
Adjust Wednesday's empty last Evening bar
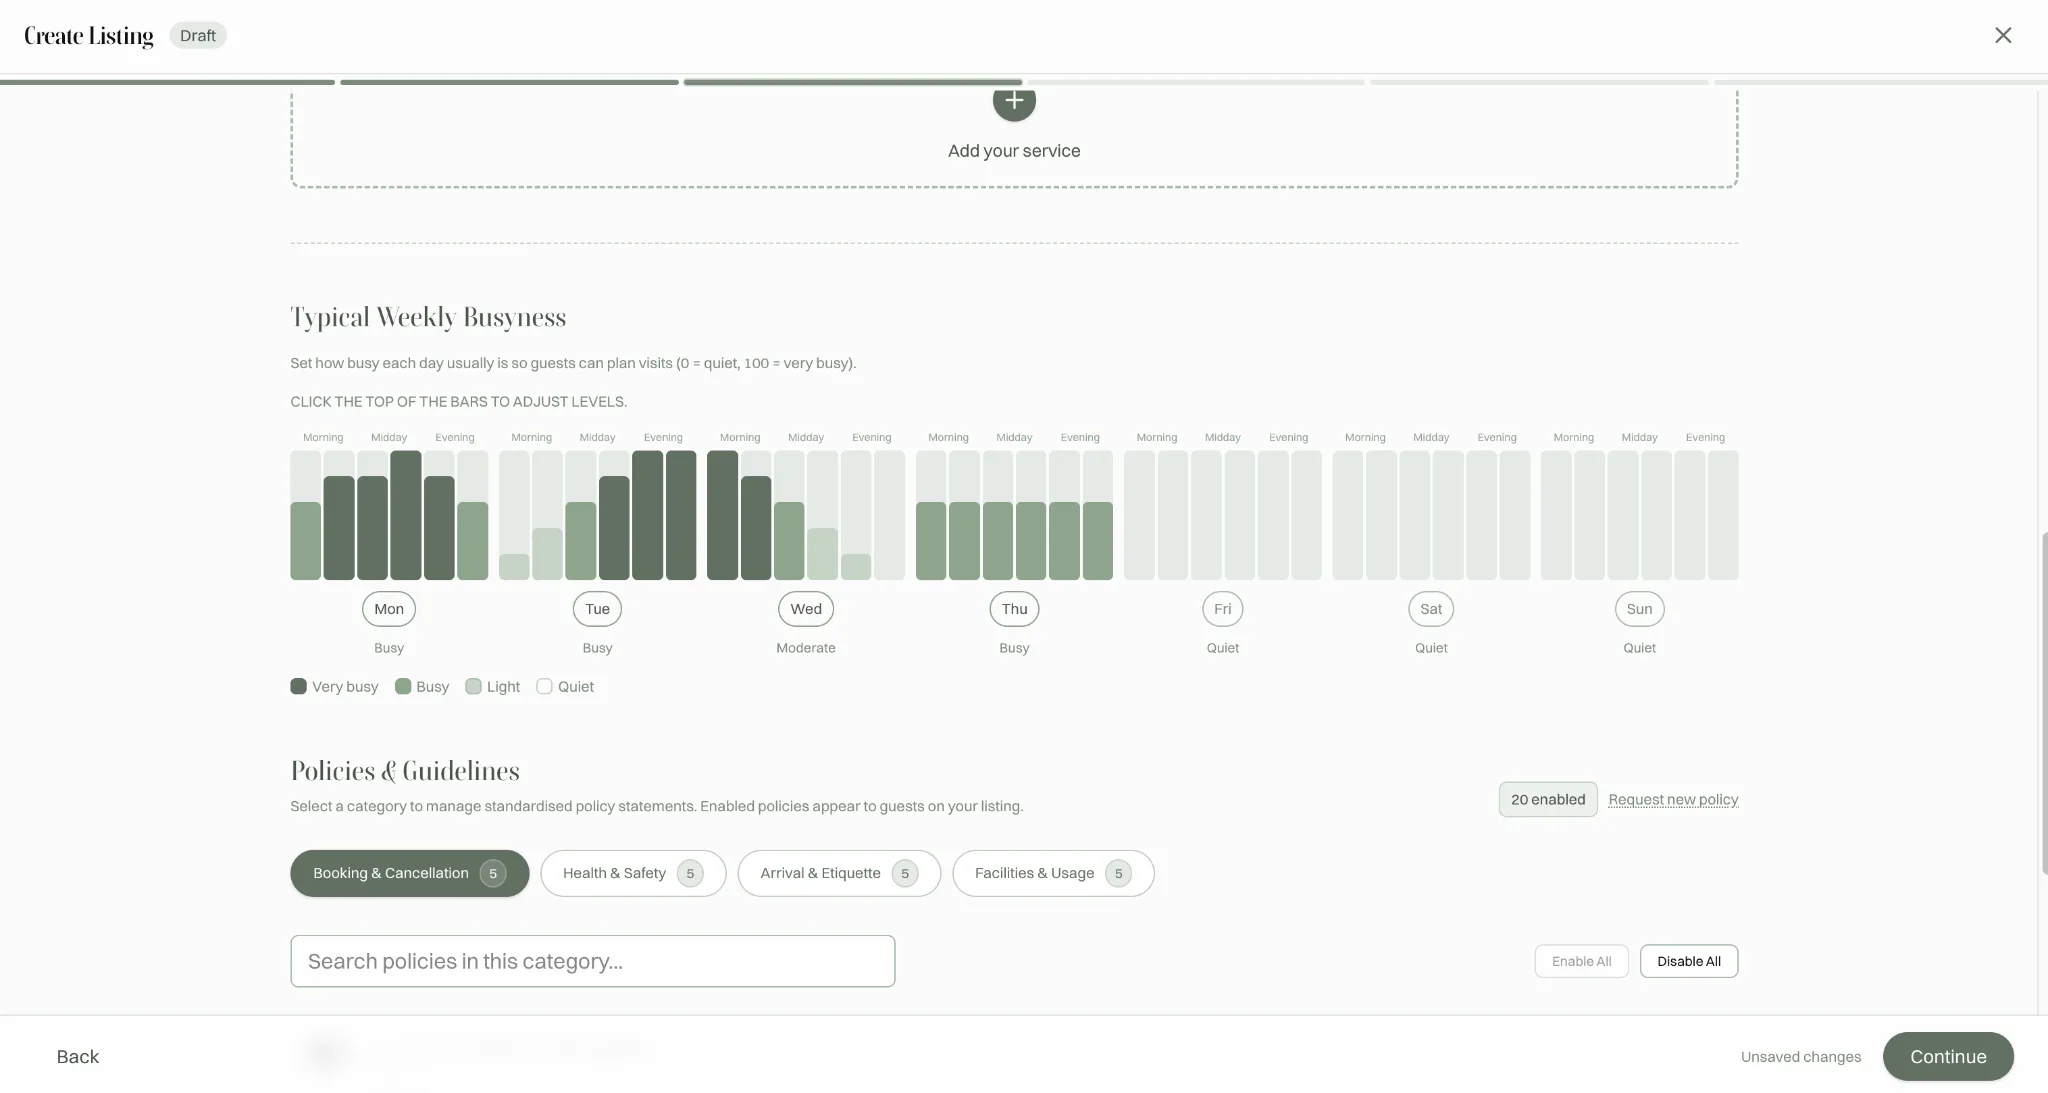[889, 515]
